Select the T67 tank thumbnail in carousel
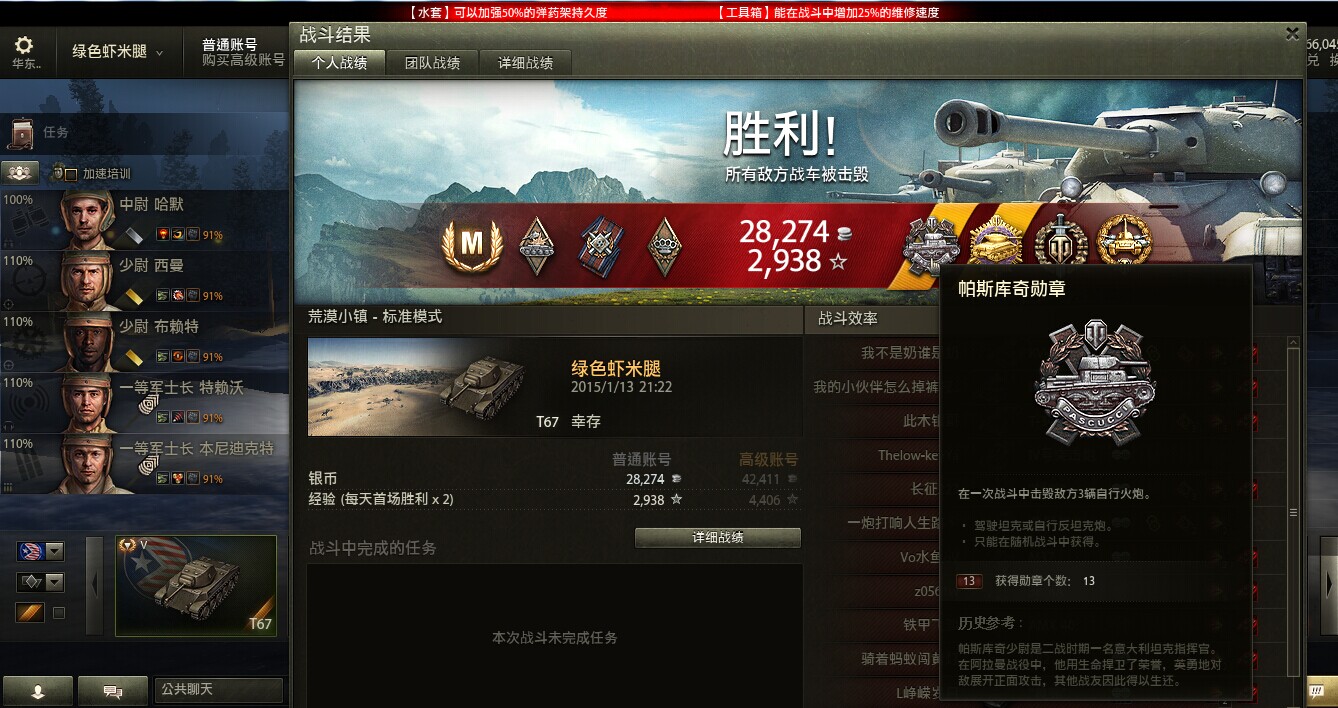The height and width of the screenshot is (708, 1338). [196, 586]
